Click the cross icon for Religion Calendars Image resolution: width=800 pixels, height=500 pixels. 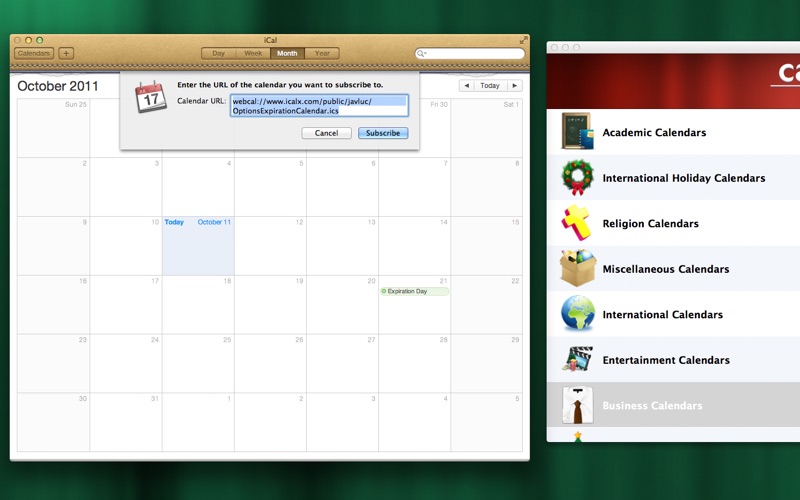tap(577, 222)
